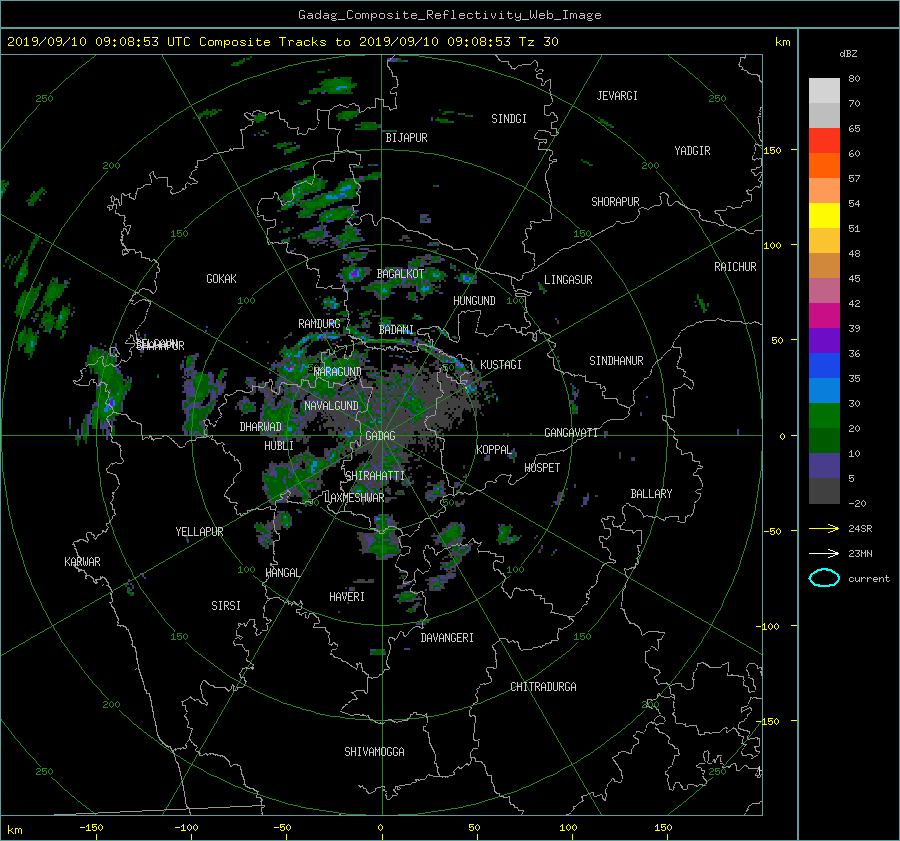
Task: Click the HUBLI city label
Action: click(279, 445)
